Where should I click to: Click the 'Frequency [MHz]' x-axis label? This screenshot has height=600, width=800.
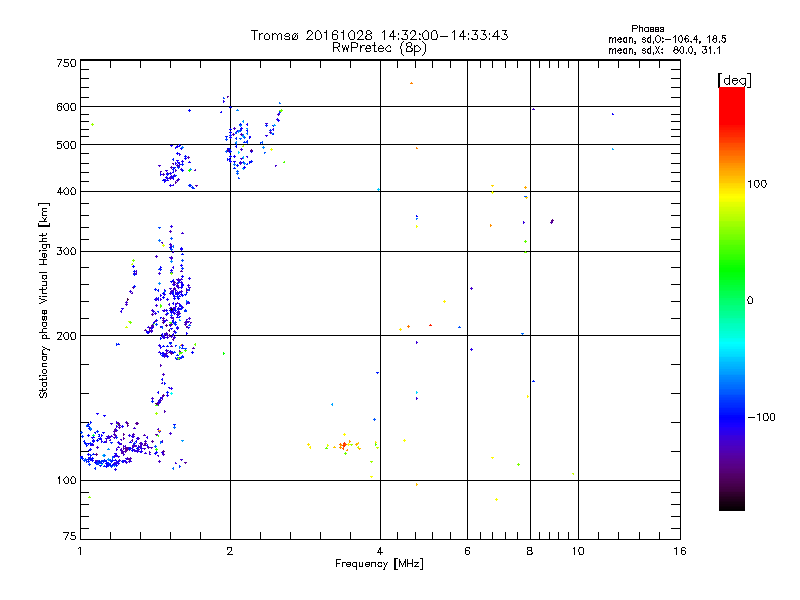pos(379,564)
